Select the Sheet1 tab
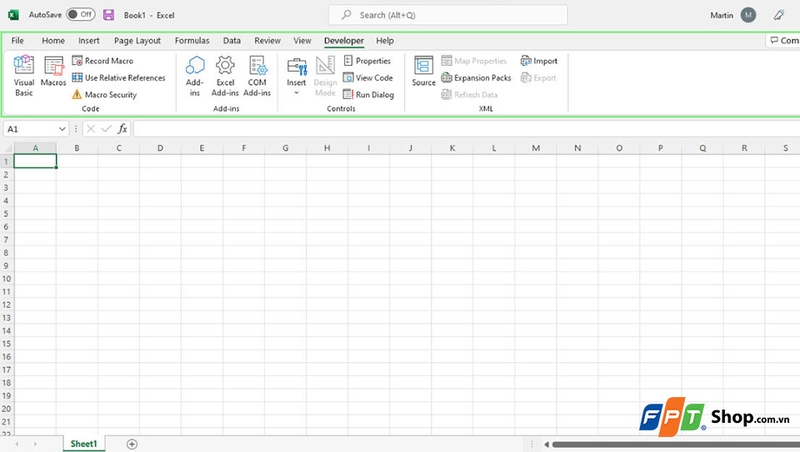The width and height of the screenshot is (800, 452). [x=84, y=444]
